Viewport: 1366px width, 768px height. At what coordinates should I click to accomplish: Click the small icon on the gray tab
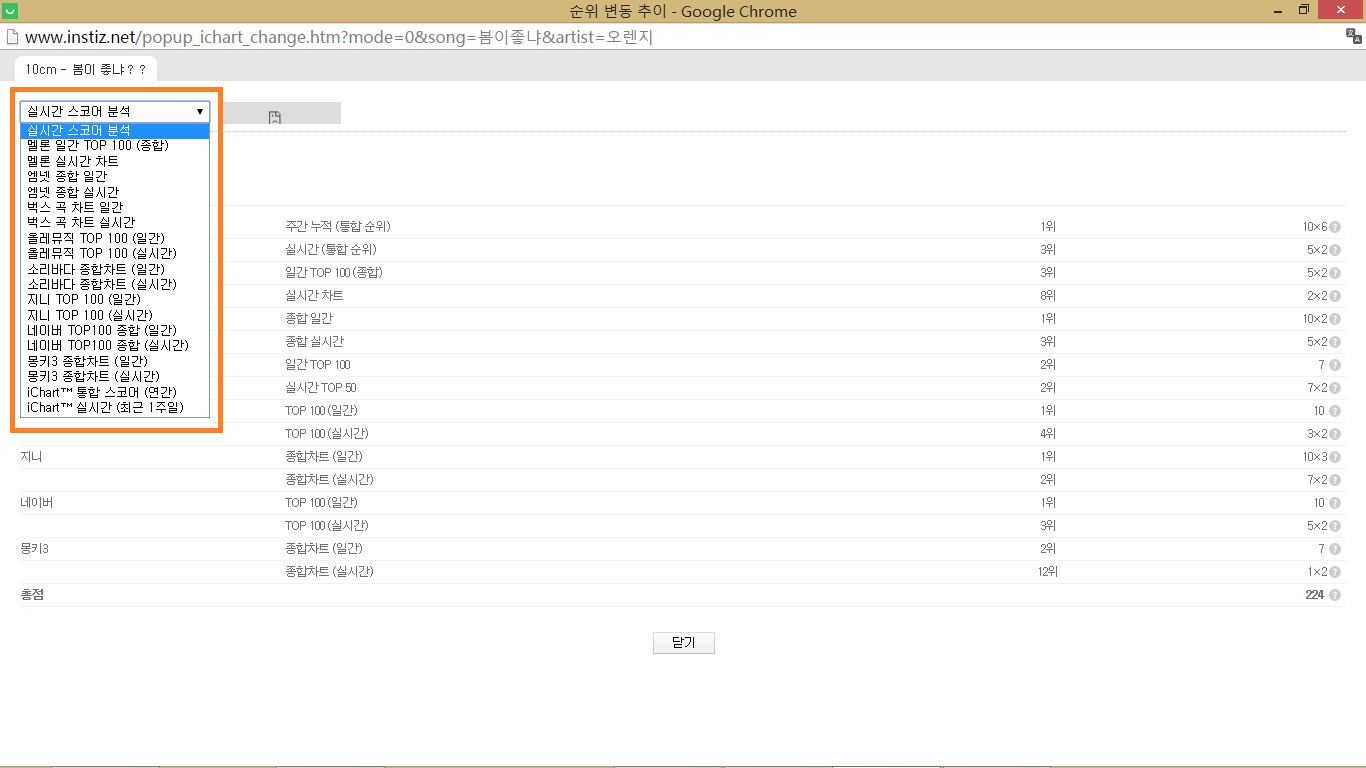click(274, 117)
